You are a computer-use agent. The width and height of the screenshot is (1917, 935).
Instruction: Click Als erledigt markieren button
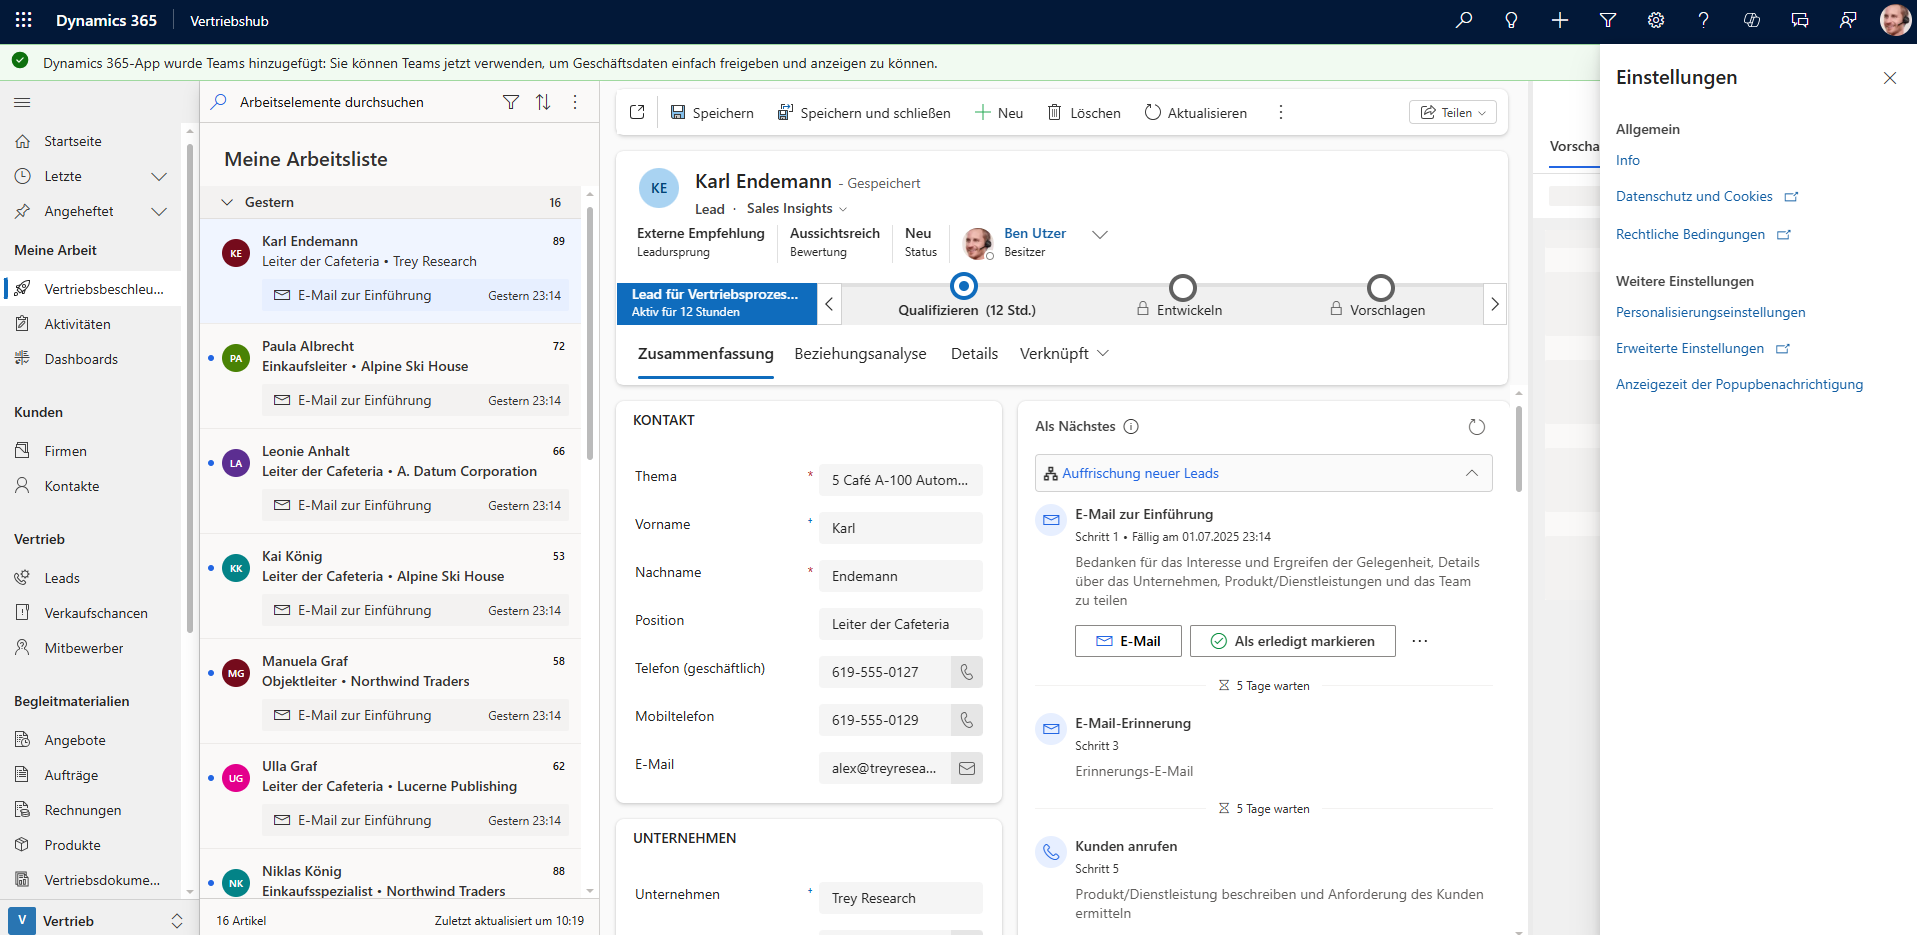tap(1292, 641)
